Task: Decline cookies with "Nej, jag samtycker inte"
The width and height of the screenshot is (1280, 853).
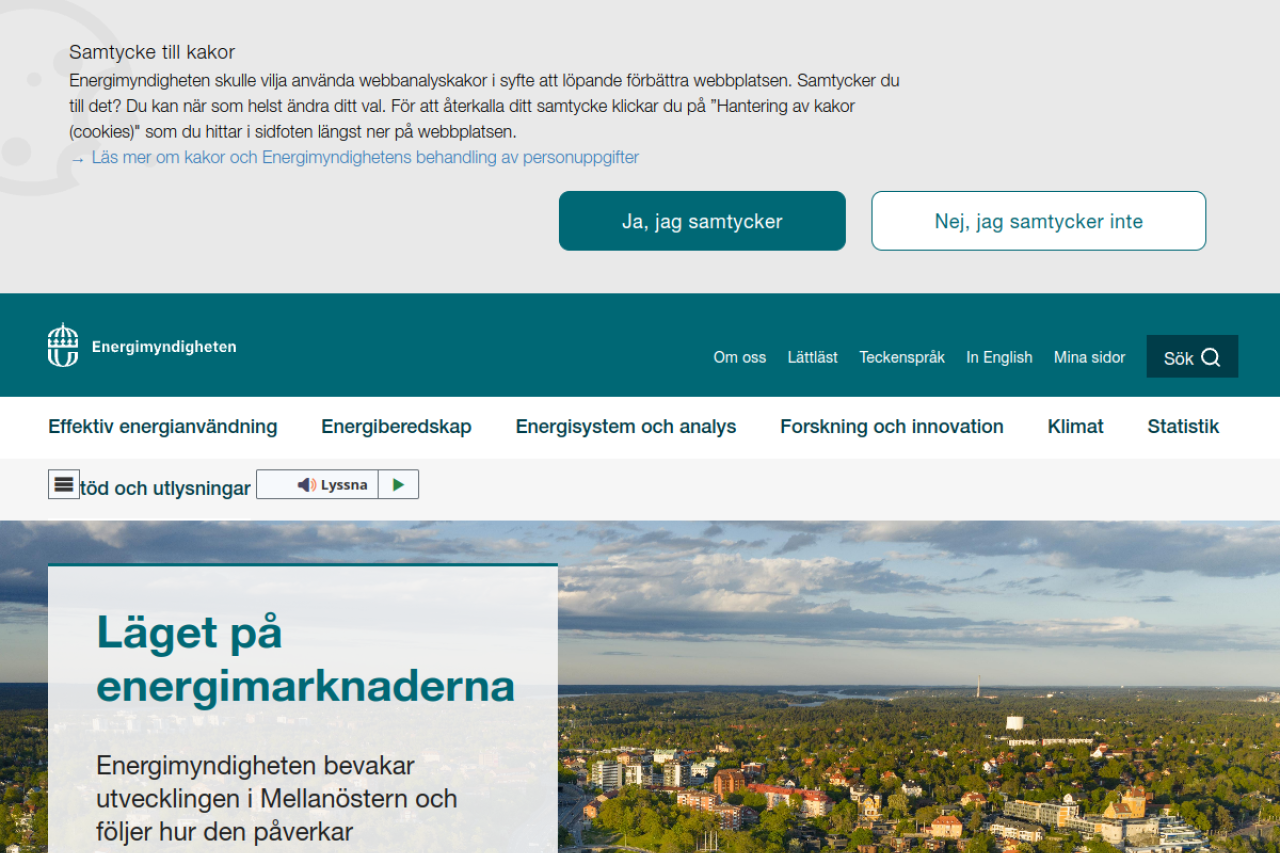Action: (x=1038, y=221)
